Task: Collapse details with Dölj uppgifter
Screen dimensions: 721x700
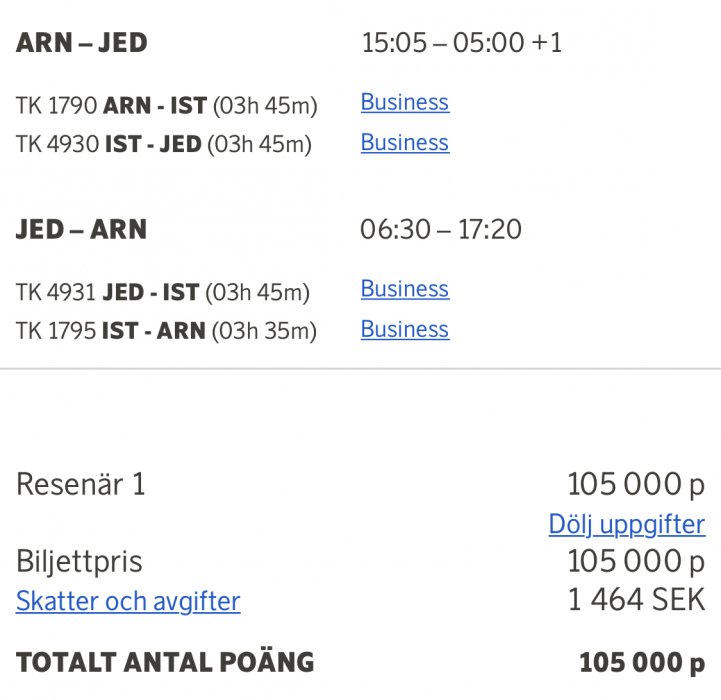Action: (626, 524)
